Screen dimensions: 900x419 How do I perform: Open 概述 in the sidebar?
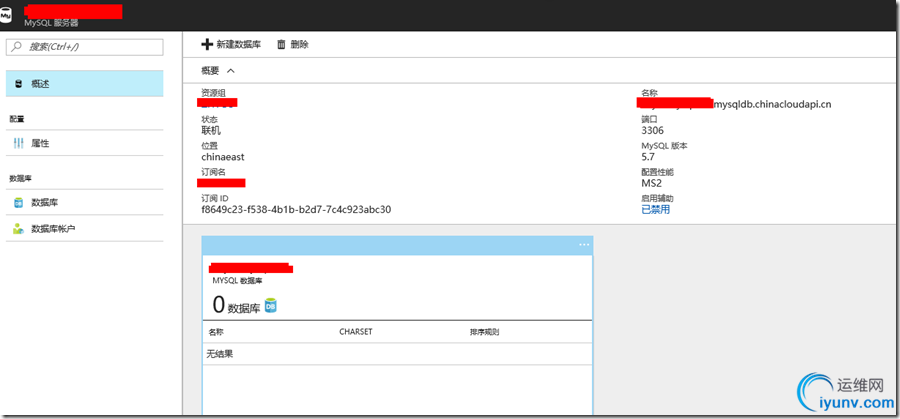(x=84, y=84)
